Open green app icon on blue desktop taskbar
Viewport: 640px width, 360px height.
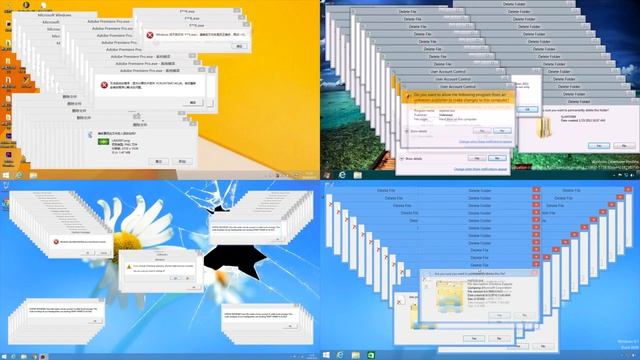(x=371, y=355)
